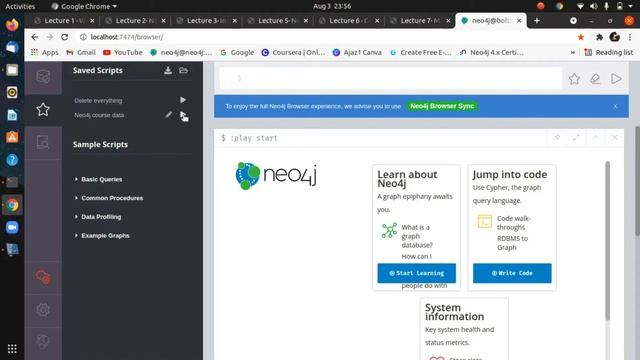This screenshot has height=360, width=640.
Task: Pin the :play start frame
Action: (557, 138)
